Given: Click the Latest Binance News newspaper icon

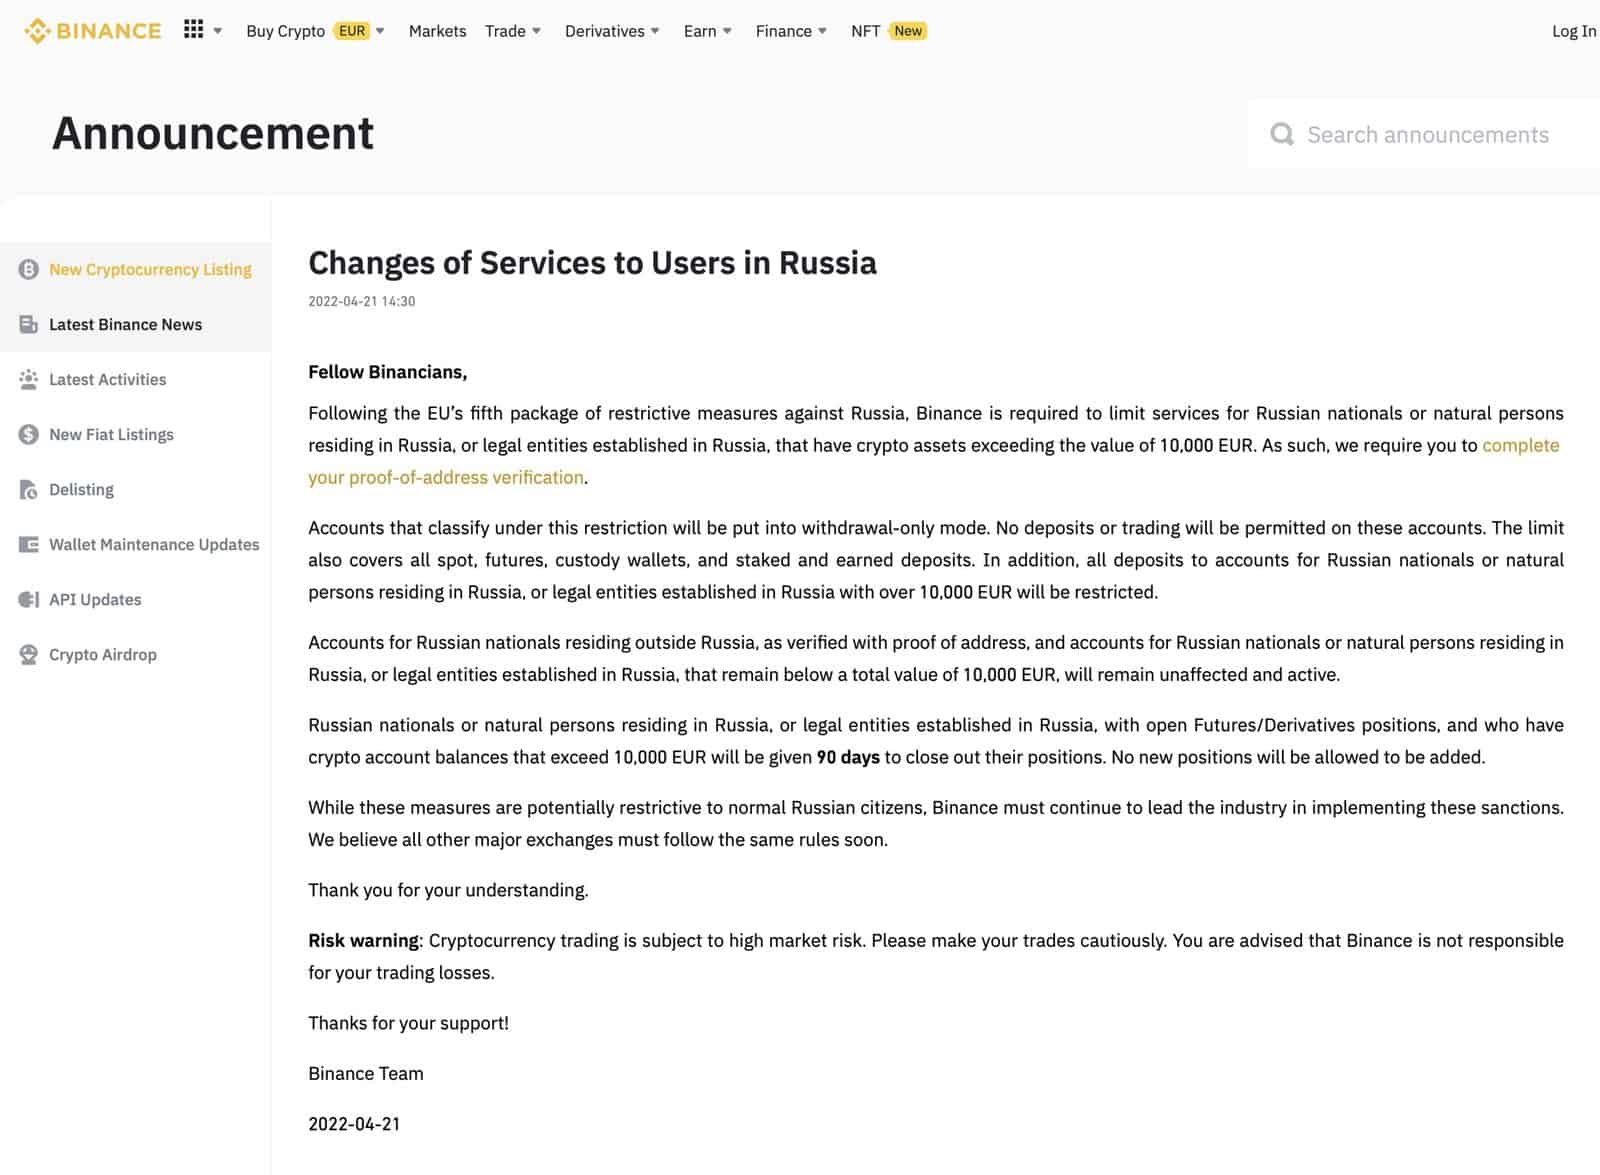Looking at the screenshot, I should tap(29, 325).
